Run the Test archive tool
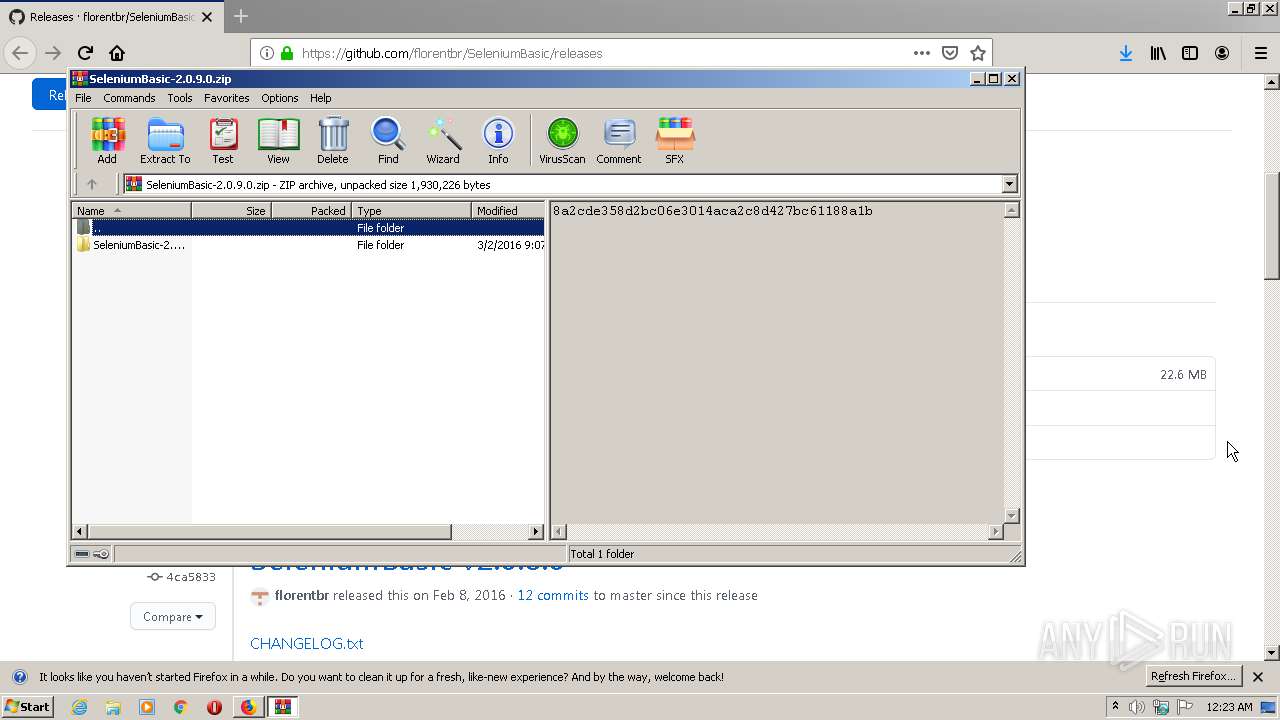The height and width of the screenshot is (720, 1280). pyautogui.click(x=223, y=140)
